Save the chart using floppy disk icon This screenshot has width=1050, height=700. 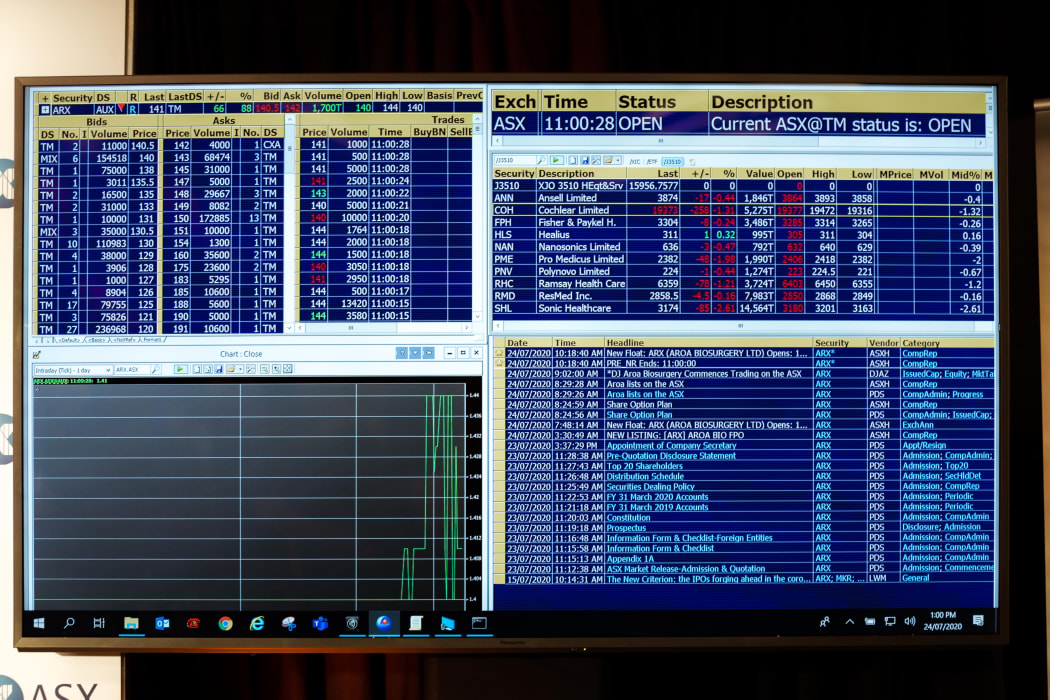(218, 369)
